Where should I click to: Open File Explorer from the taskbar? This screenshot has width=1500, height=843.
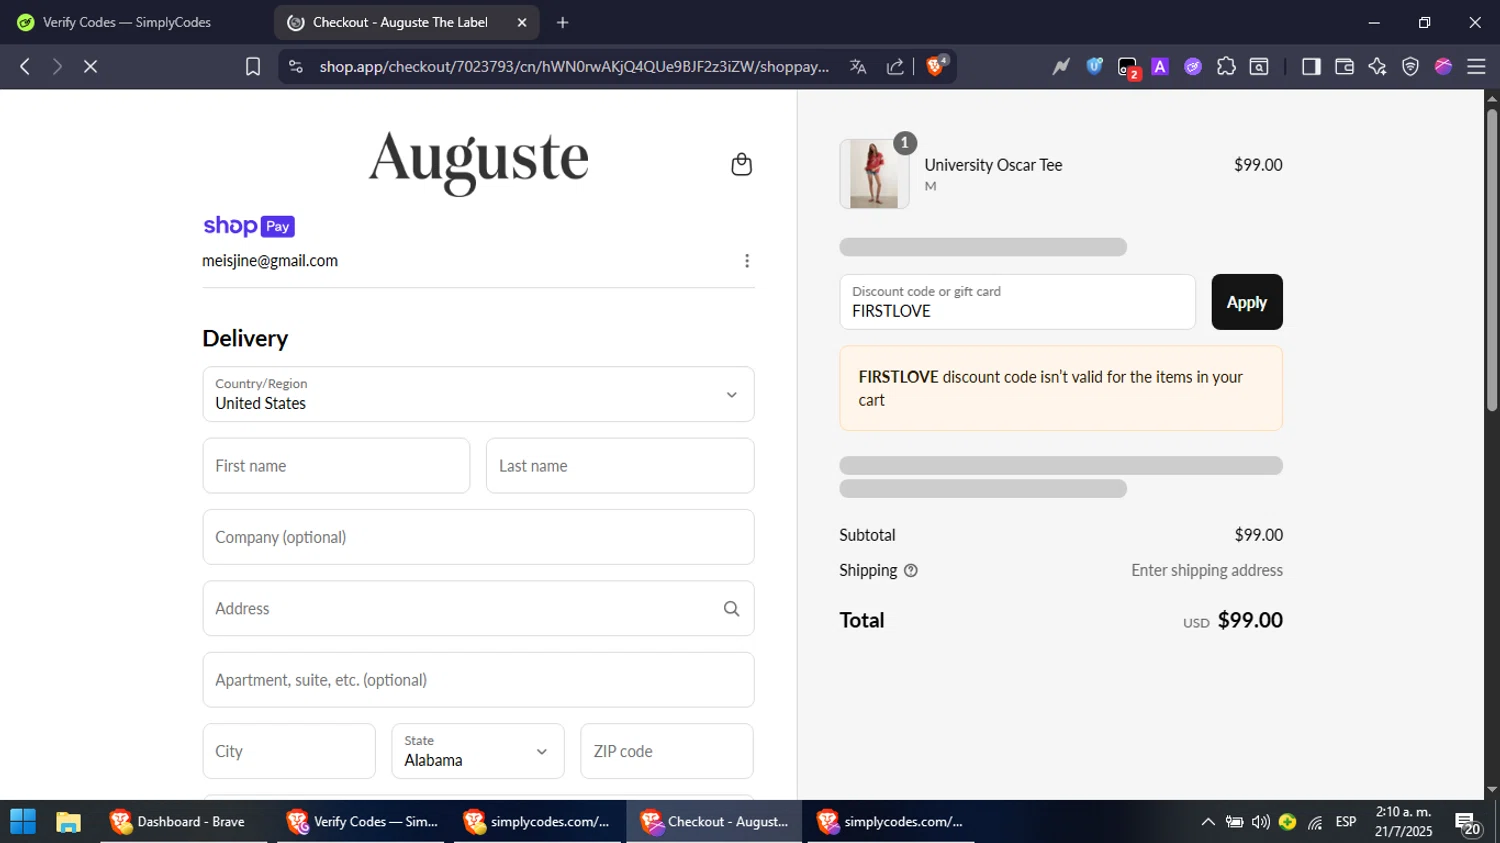[x=68, y=822]
